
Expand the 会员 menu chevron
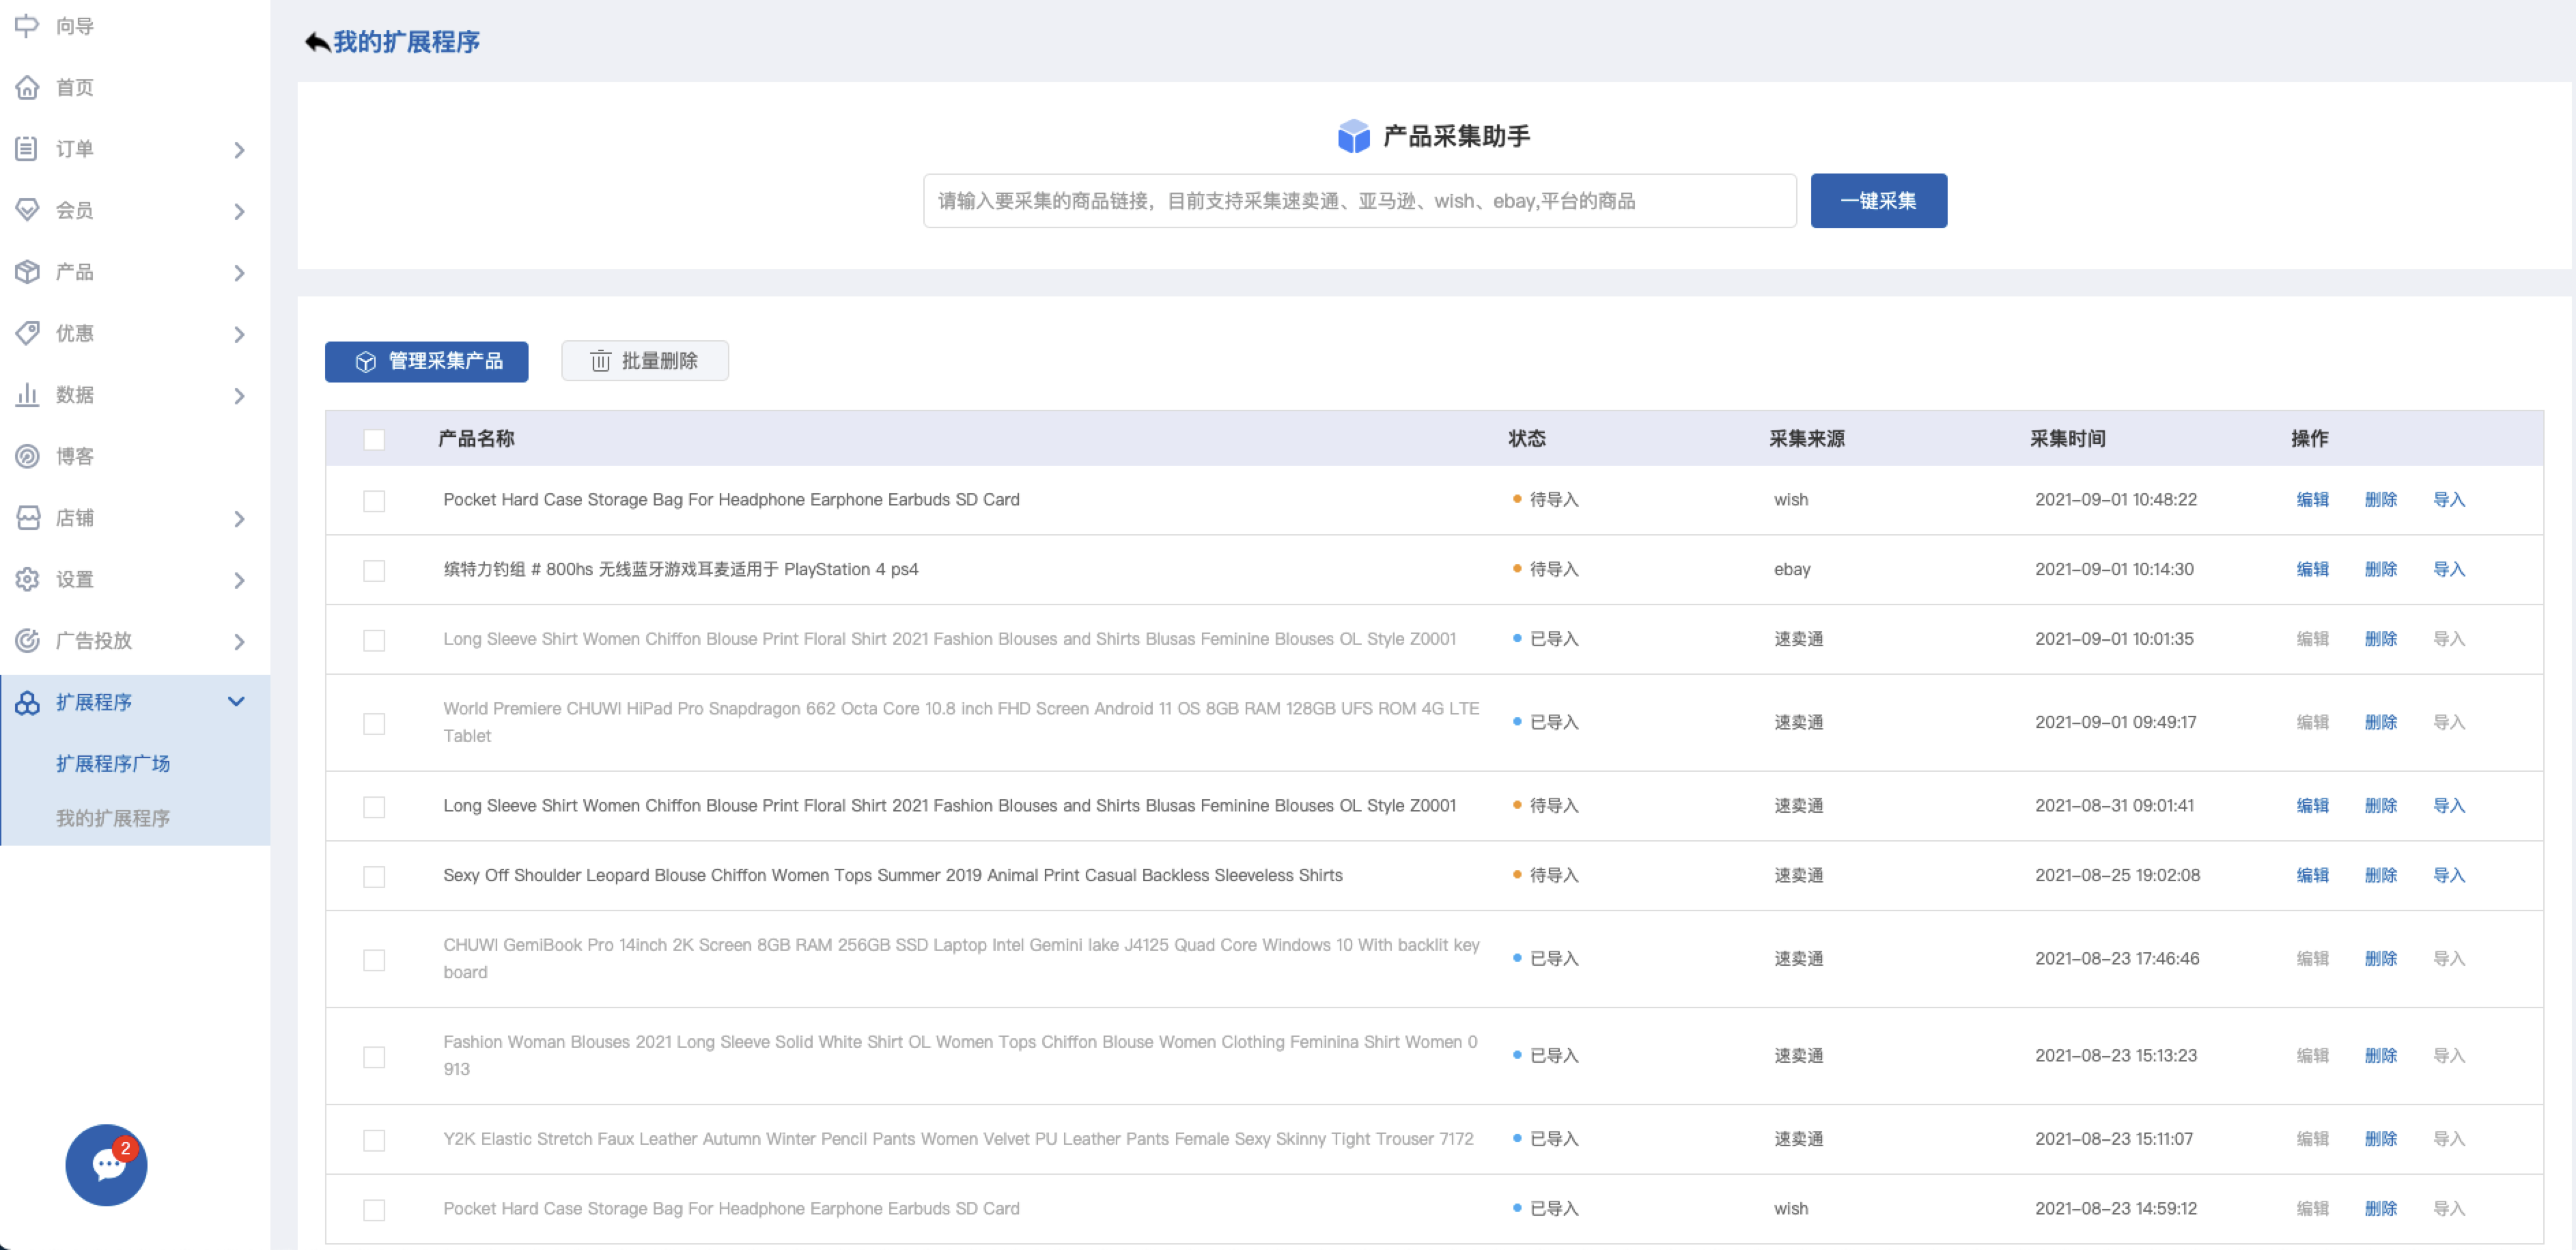(239, 211)
